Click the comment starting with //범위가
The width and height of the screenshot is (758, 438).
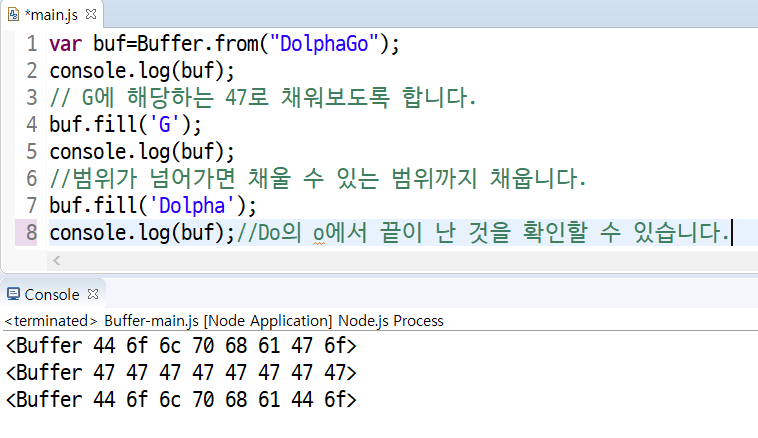(318, 178)
